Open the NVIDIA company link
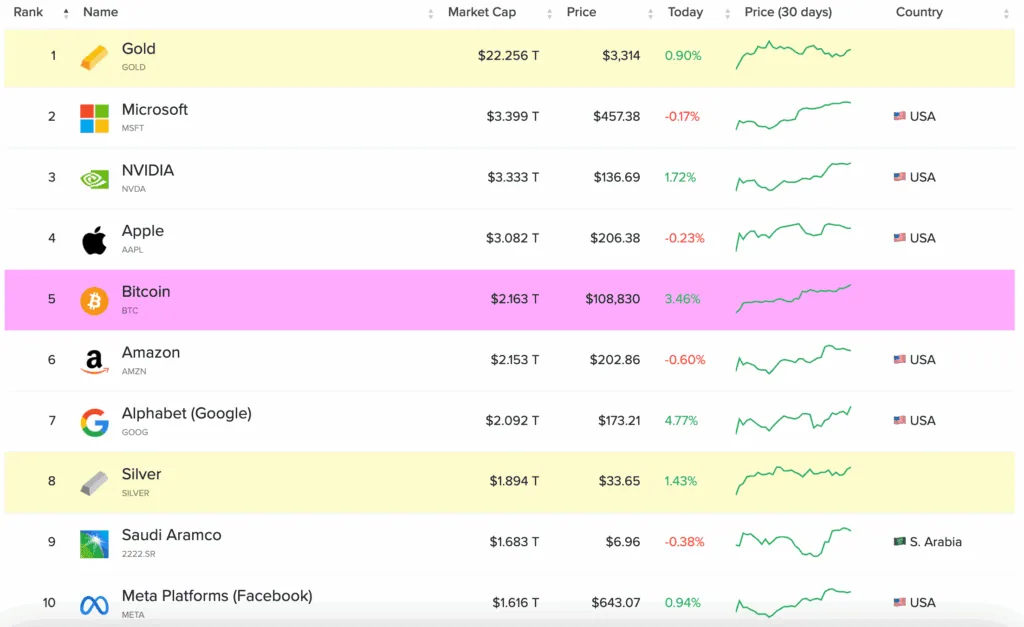This screenshot has width=1024, height=627. (x=148, y=170)
